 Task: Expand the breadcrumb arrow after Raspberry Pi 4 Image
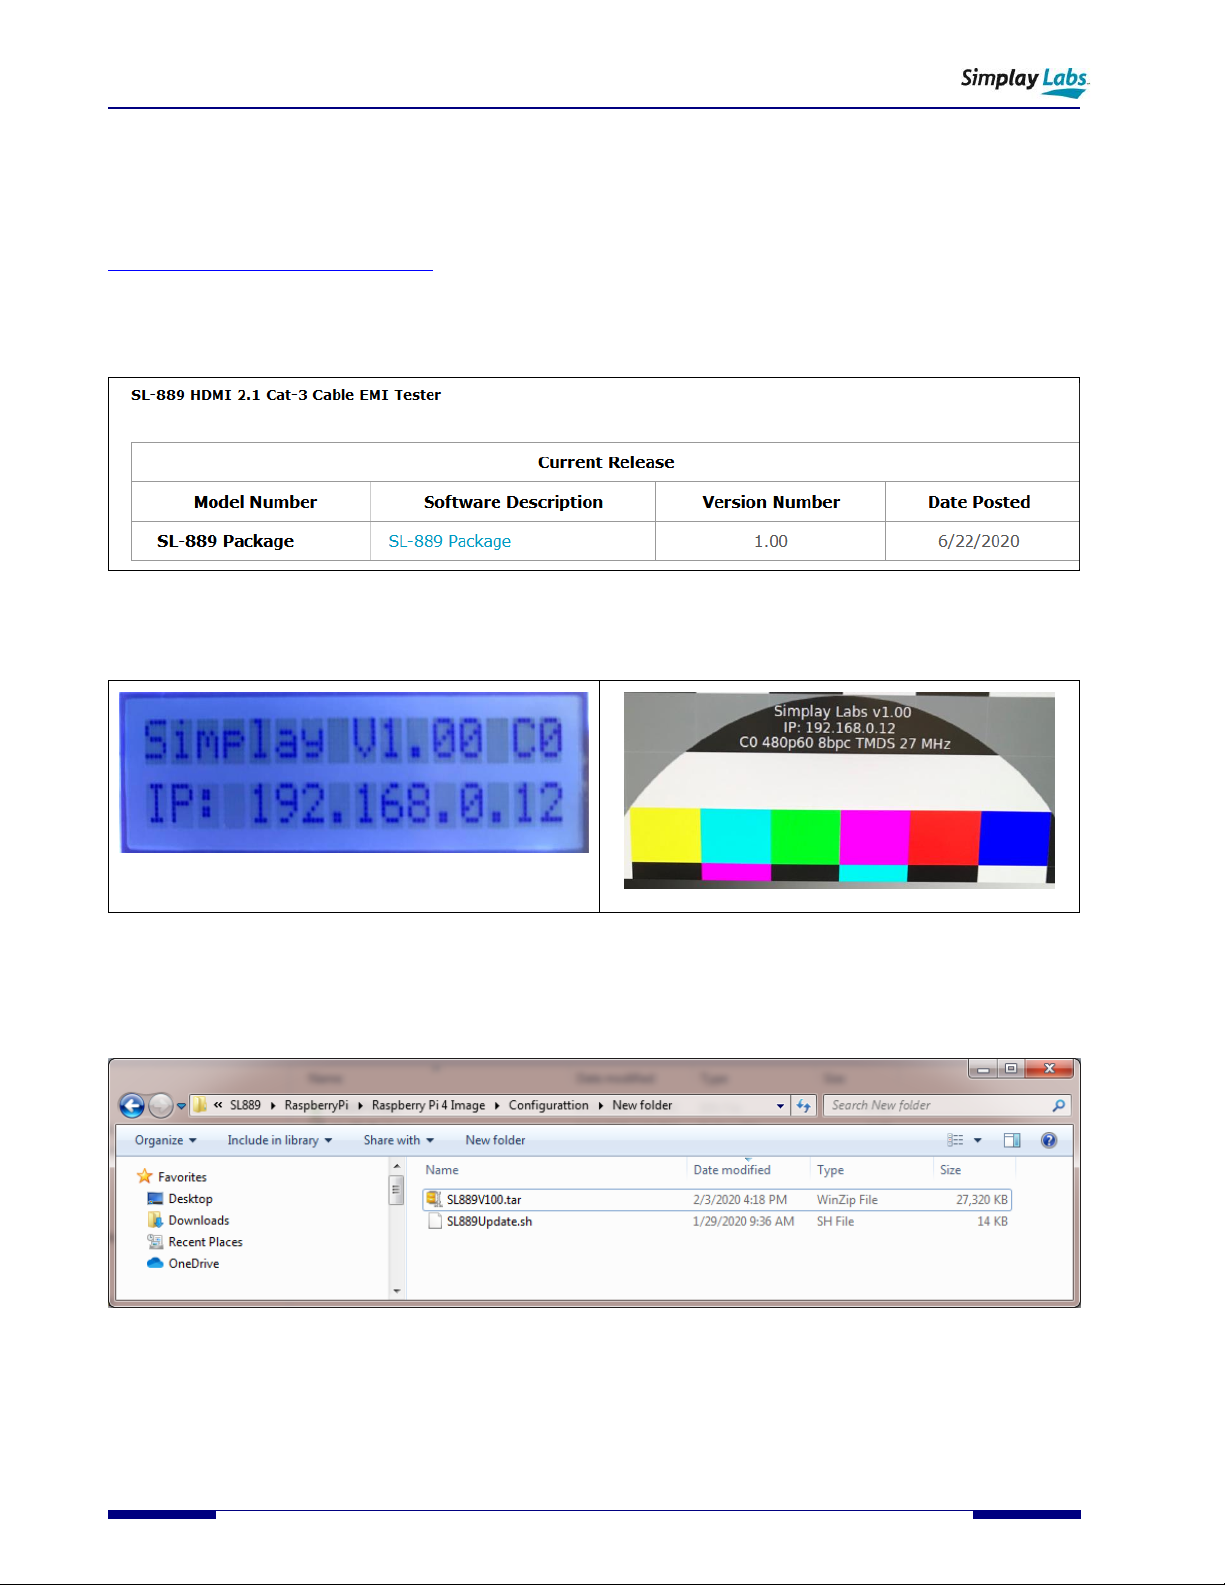pos(497,1106)
